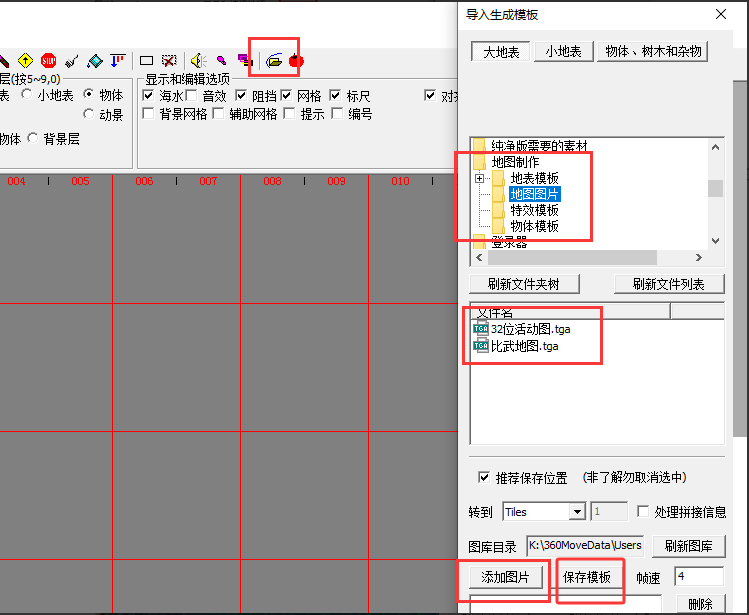Click the crossed-out rectangle deselect icon

click(169, 61)
